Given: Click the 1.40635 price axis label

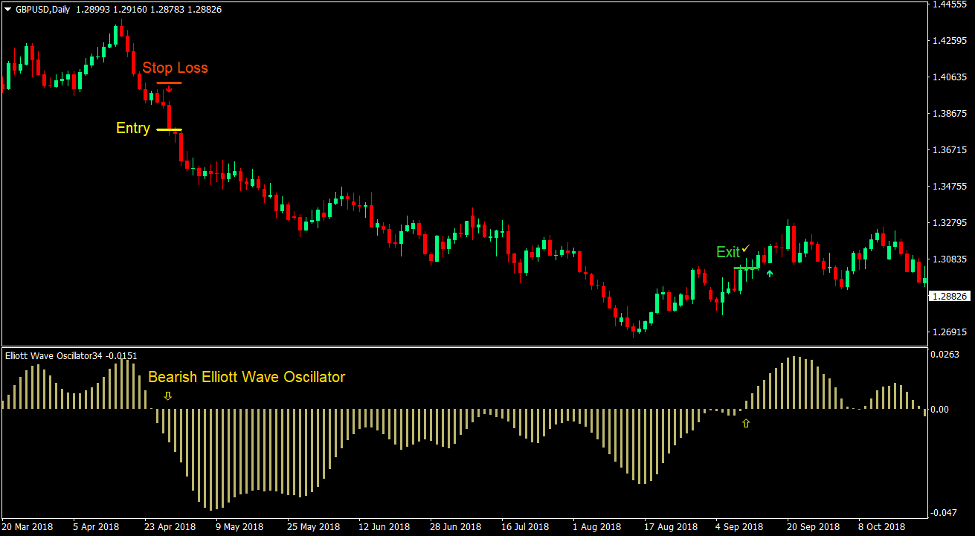Looking at the screenshot, I should (950, 77).
